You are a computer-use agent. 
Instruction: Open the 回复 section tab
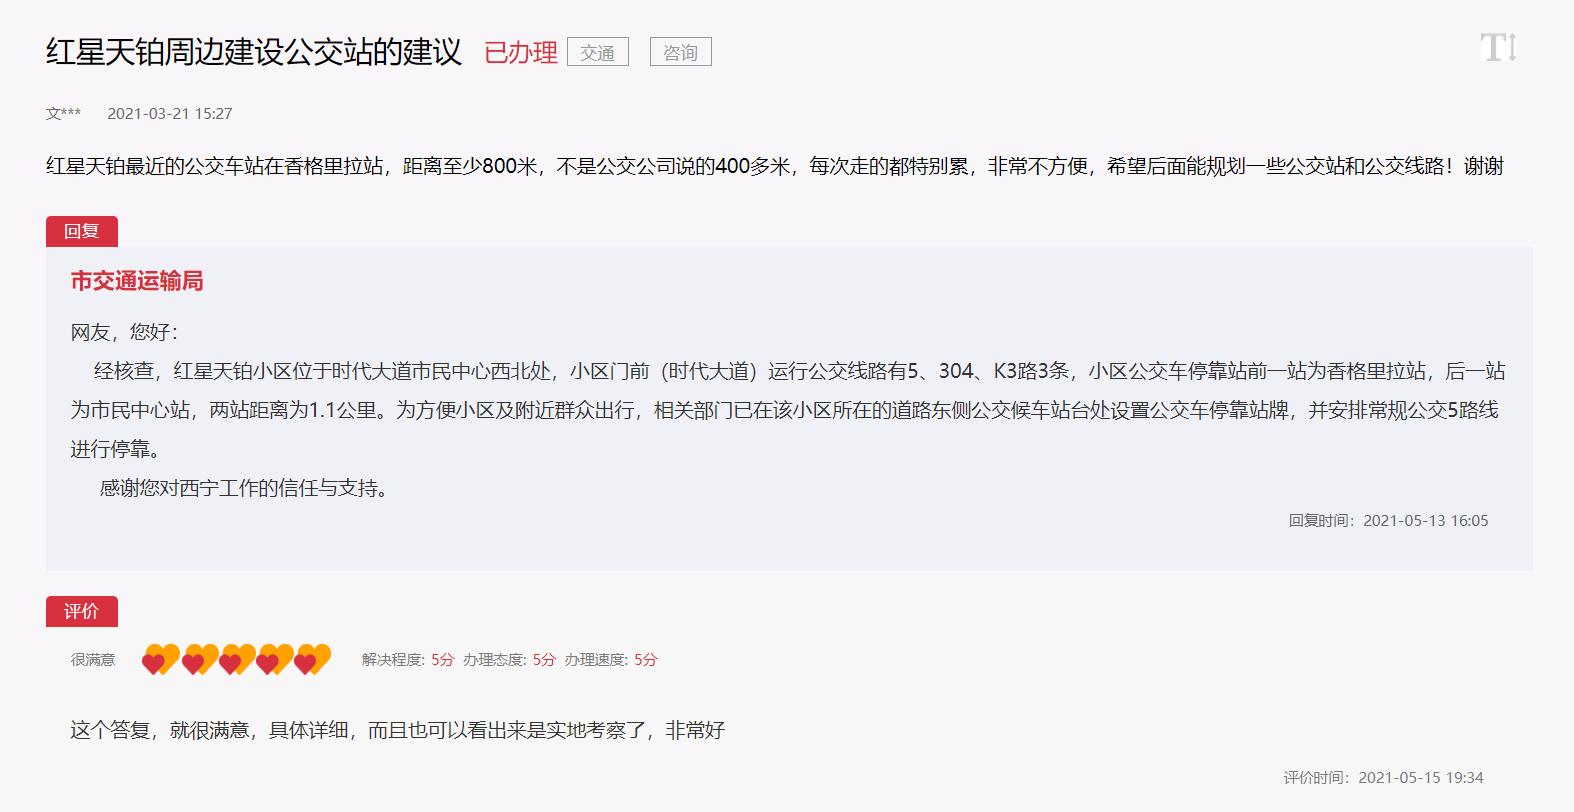[x=82, y=231]
